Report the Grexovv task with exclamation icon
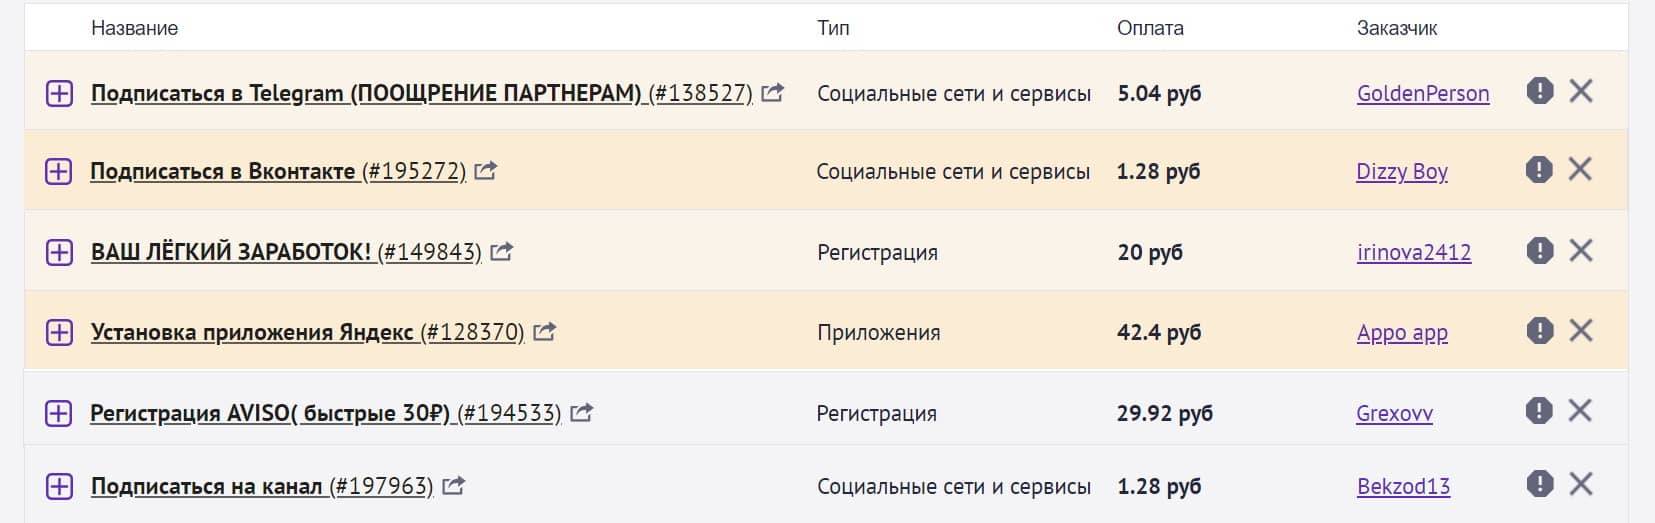 pos(1539,410)
